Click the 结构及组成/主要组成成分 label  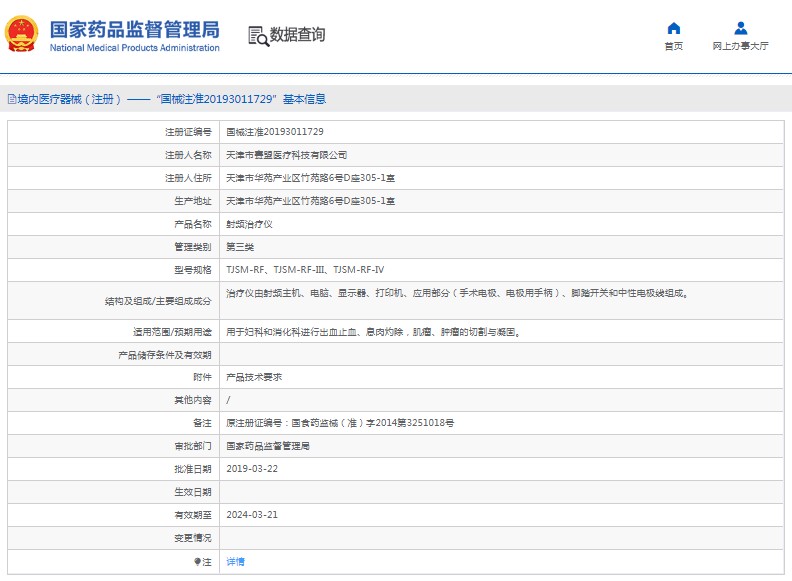point(158,301)
